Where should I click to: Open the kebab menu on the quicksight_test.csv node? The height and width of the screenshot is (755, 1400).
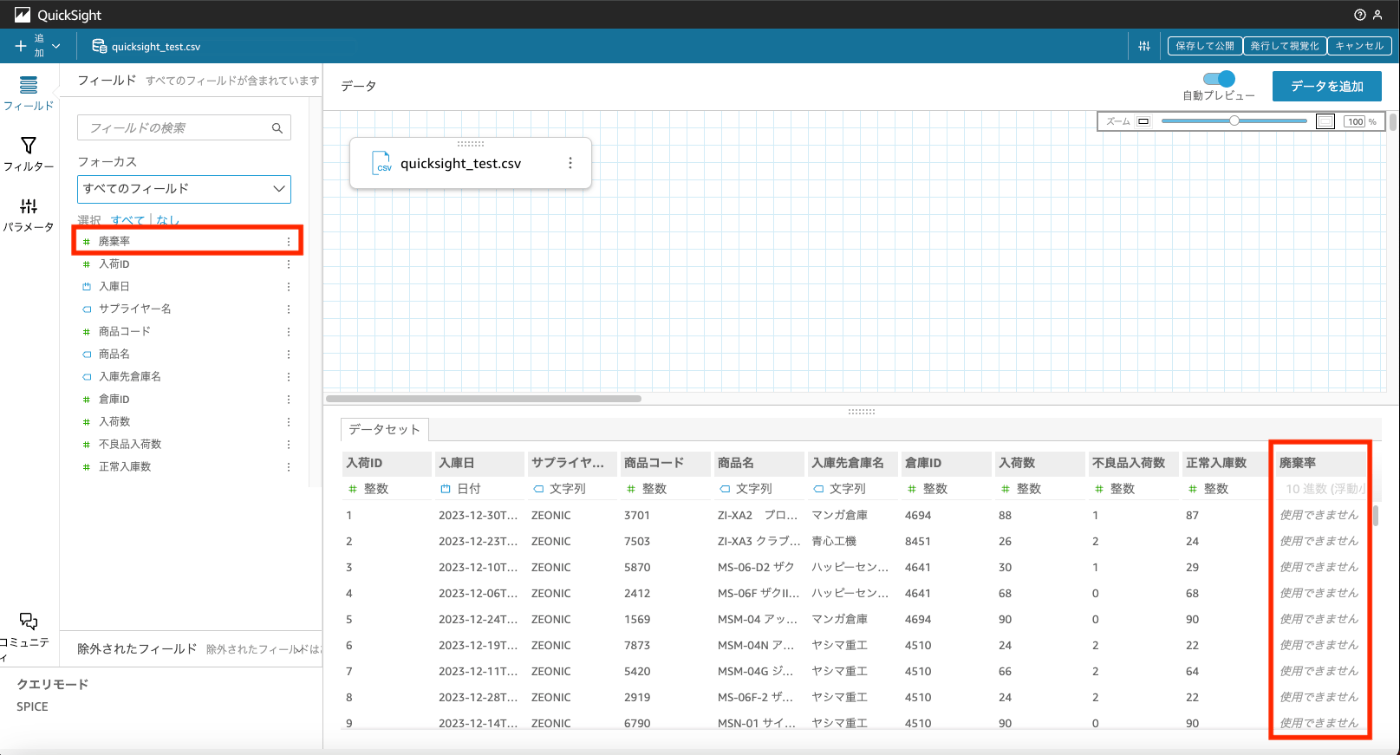point(573,163)
